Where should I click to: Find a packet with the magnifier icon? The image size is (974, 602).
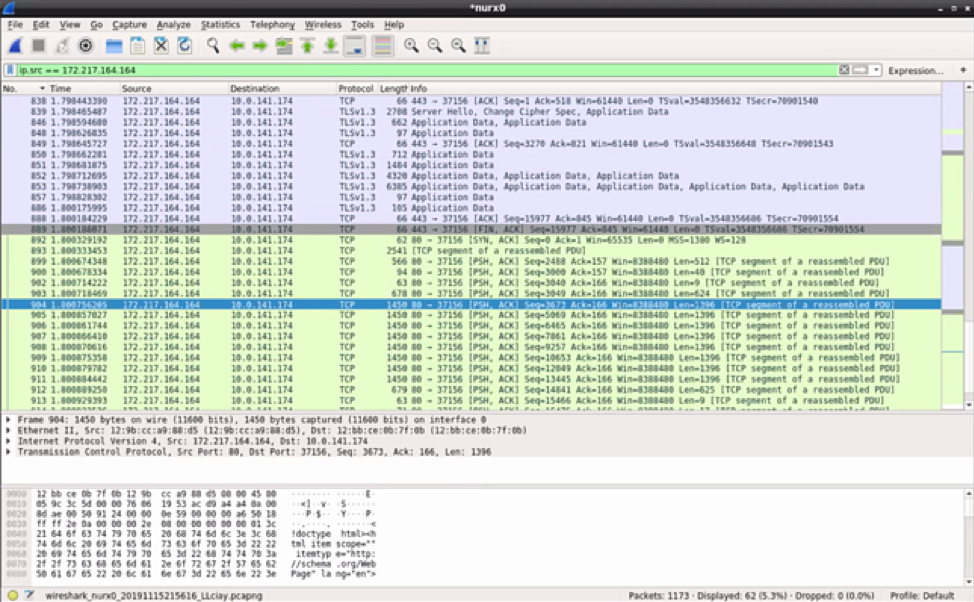point(213,45)
